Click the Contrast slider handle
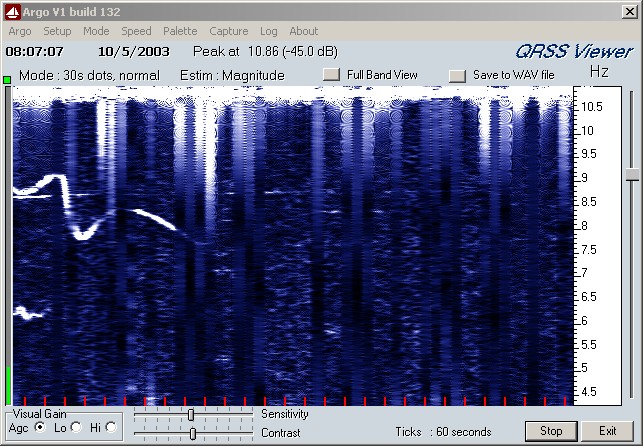The height and width of the screenshot is (446, 643). tap(193, 433)
